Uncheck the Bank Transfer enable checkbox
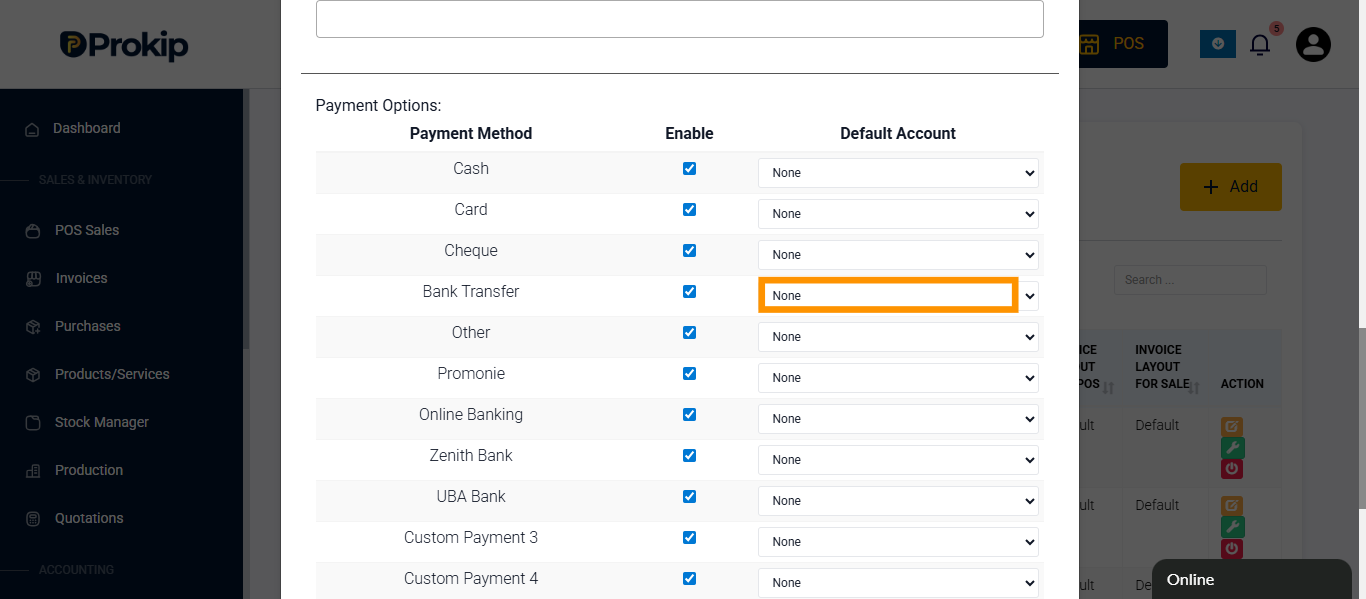1366x599 pixels. [x=689, y=292]
